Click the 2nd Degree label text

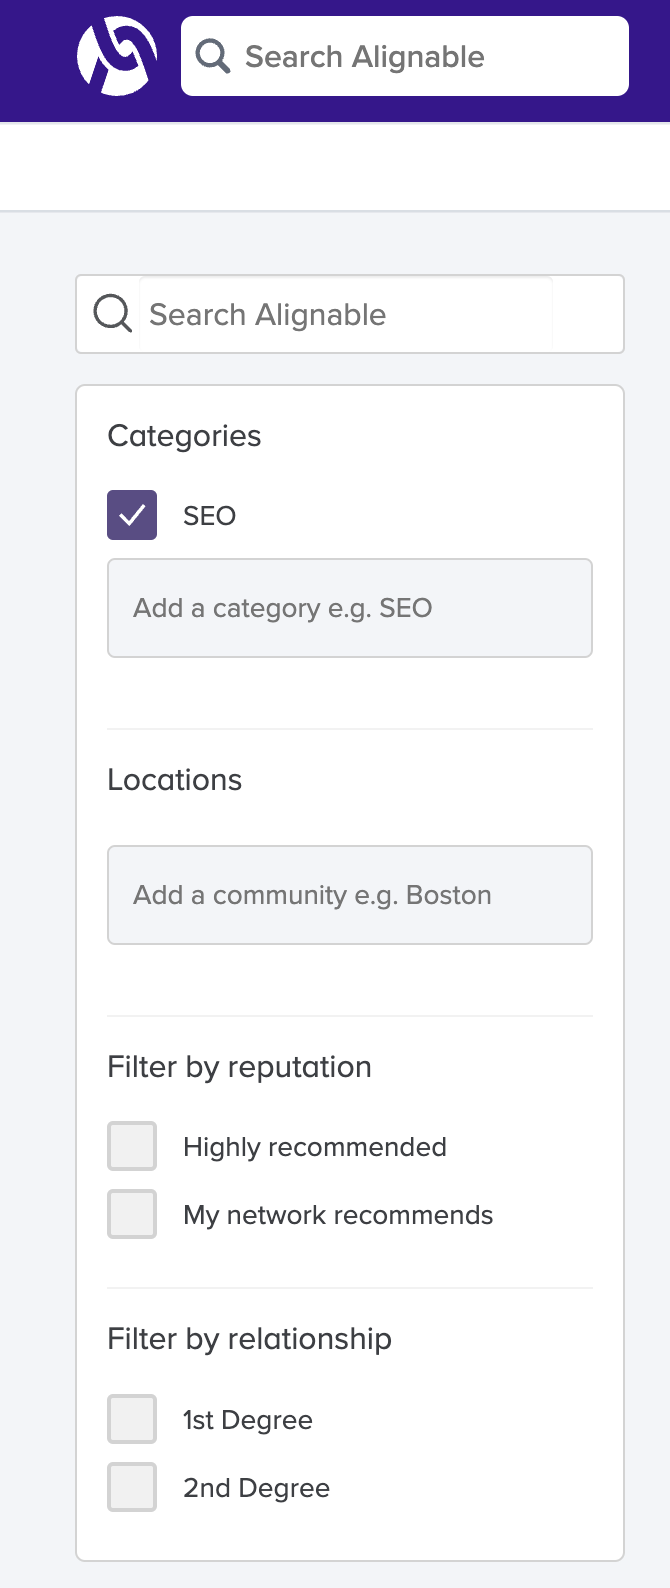pos(257,1488)
